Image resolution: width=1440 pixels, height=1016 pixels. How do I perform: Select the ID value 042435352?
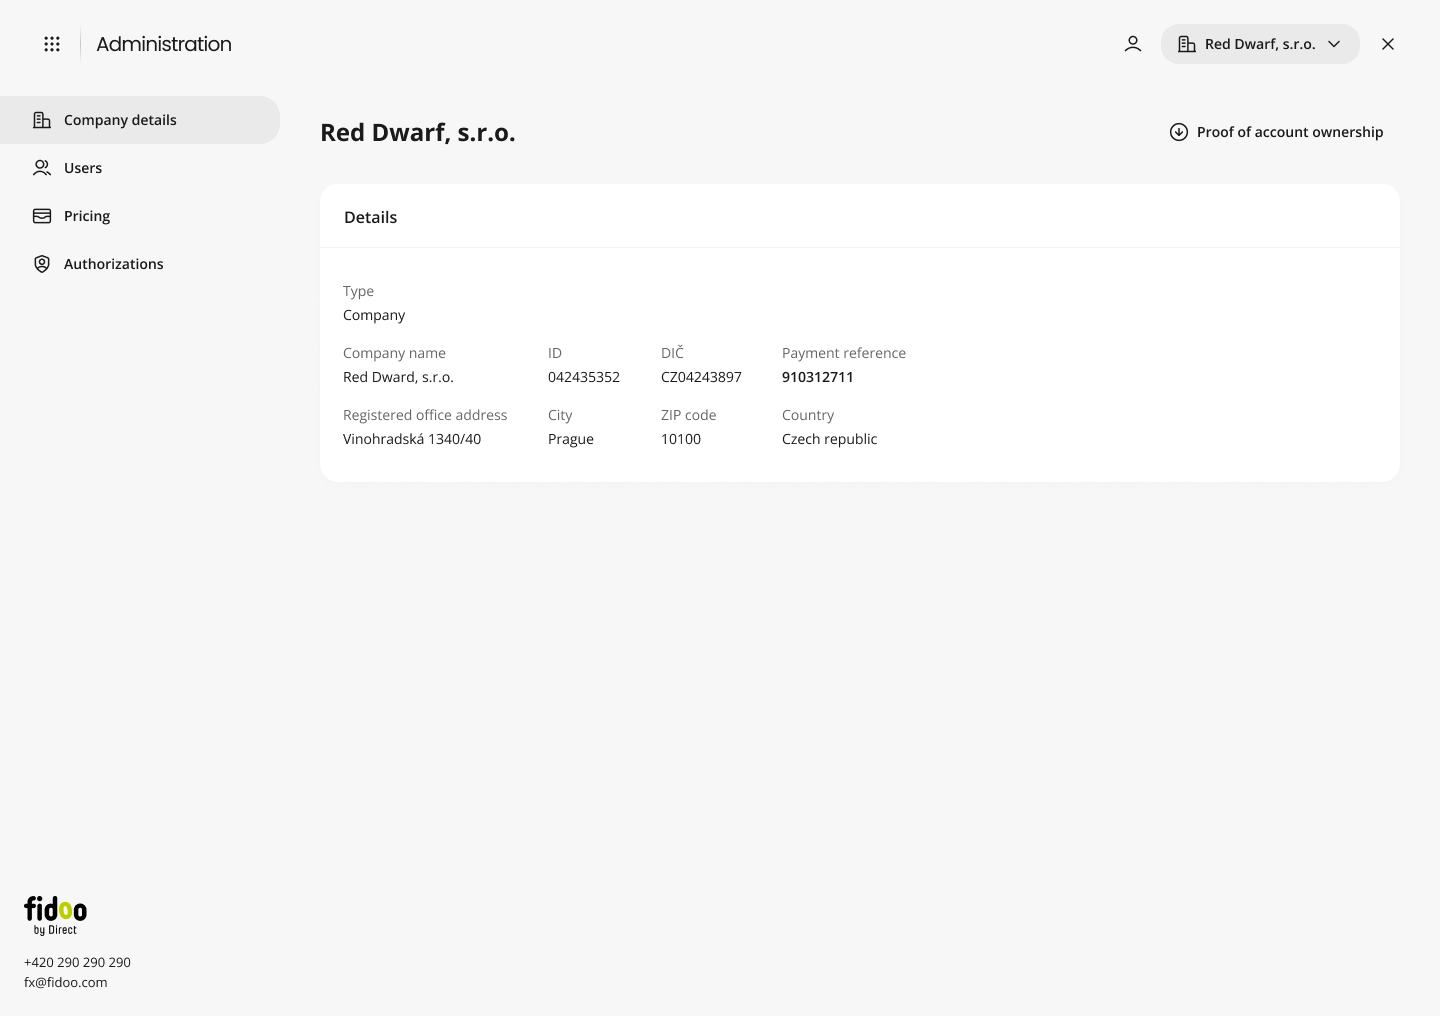(x=584, y=377)
